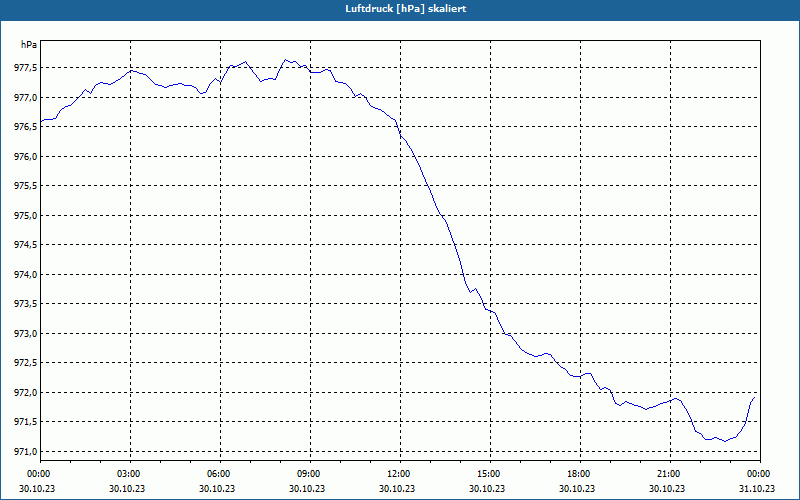
Task: Click the 973,5 y-axis label
Action: tap(26, 304)
